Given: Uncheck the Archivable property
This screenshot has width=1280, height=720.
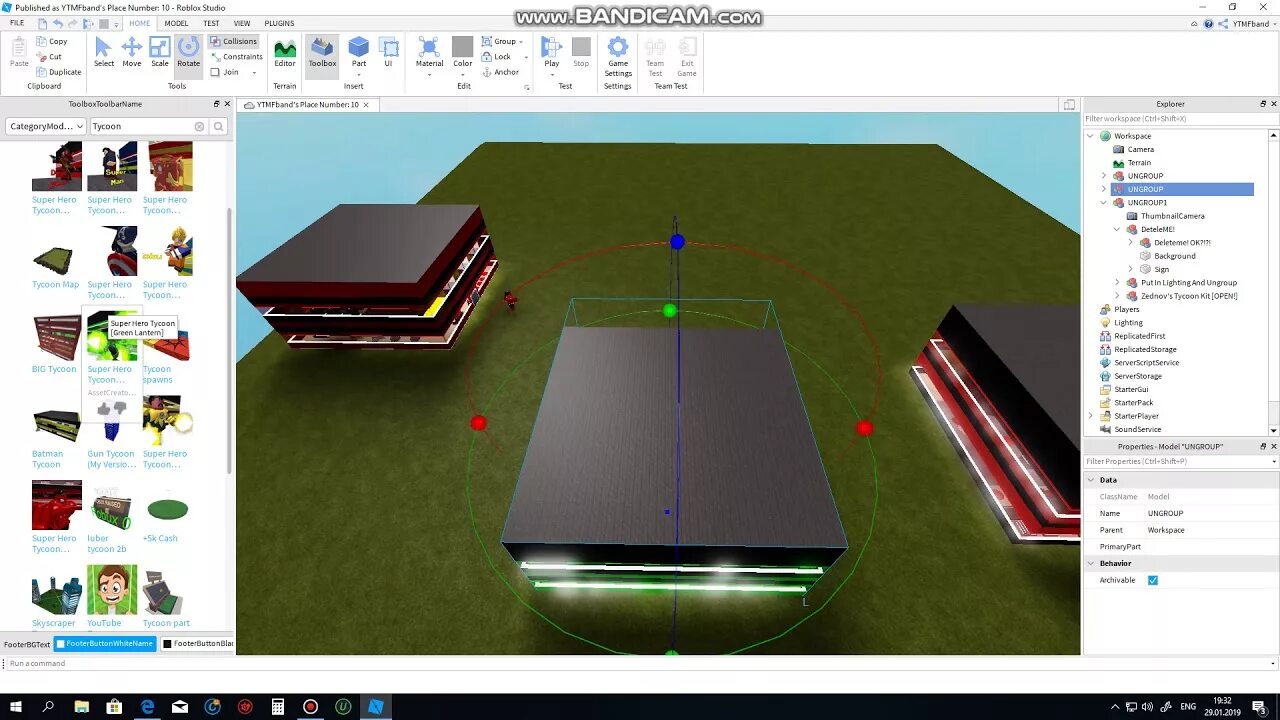Looking at the screenshot, I should click(x=1153, y=580).
